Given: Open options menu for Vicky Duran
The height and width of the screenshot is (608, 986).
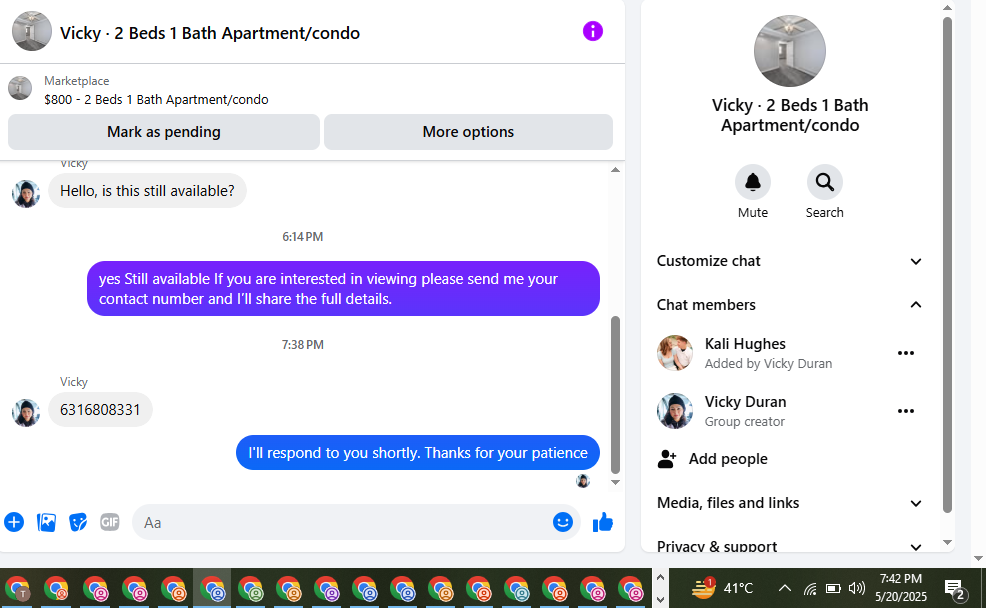Looking at the screenshot, I should 906,411.
